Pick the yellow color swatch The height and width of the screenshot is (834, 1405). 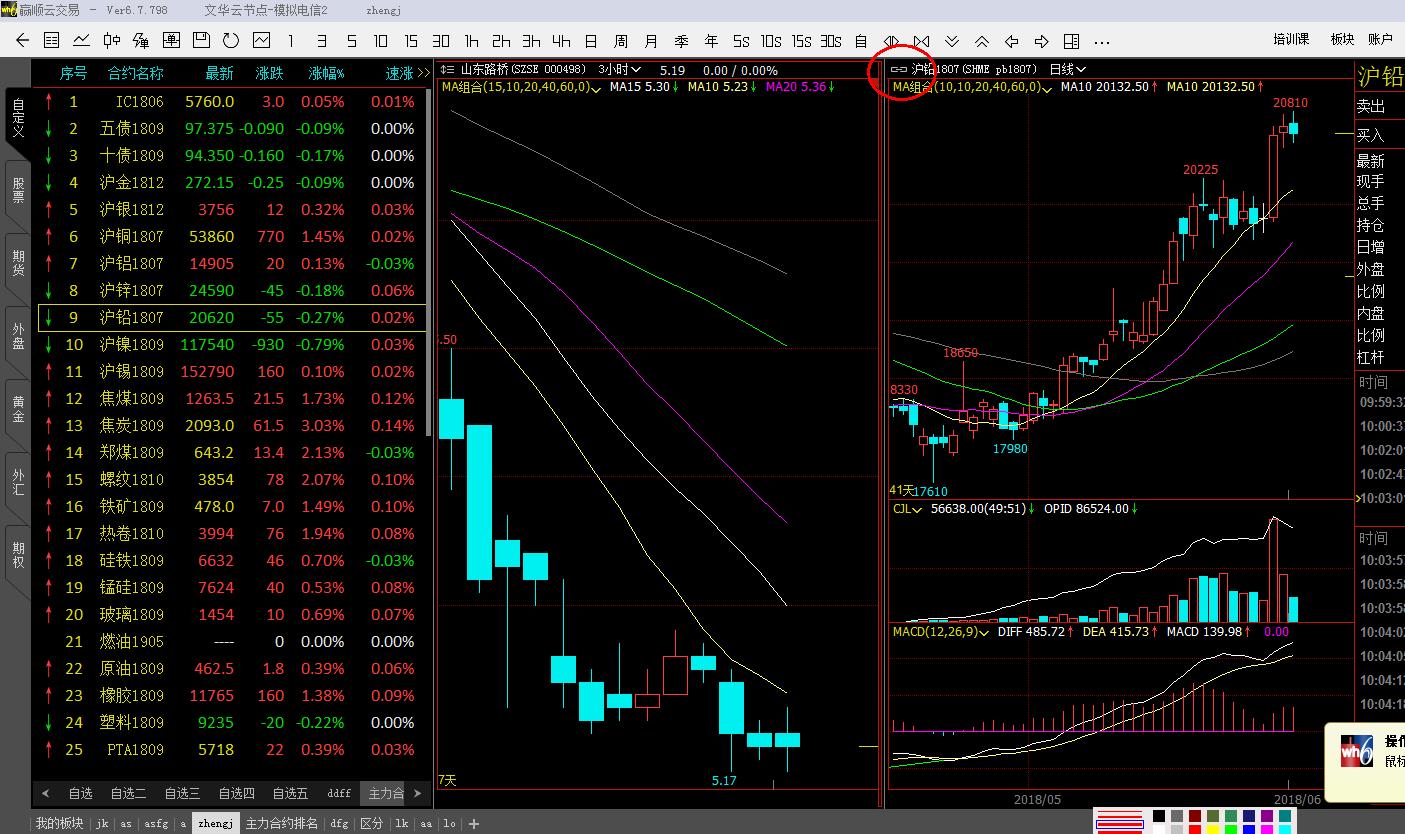(1212, 829)
